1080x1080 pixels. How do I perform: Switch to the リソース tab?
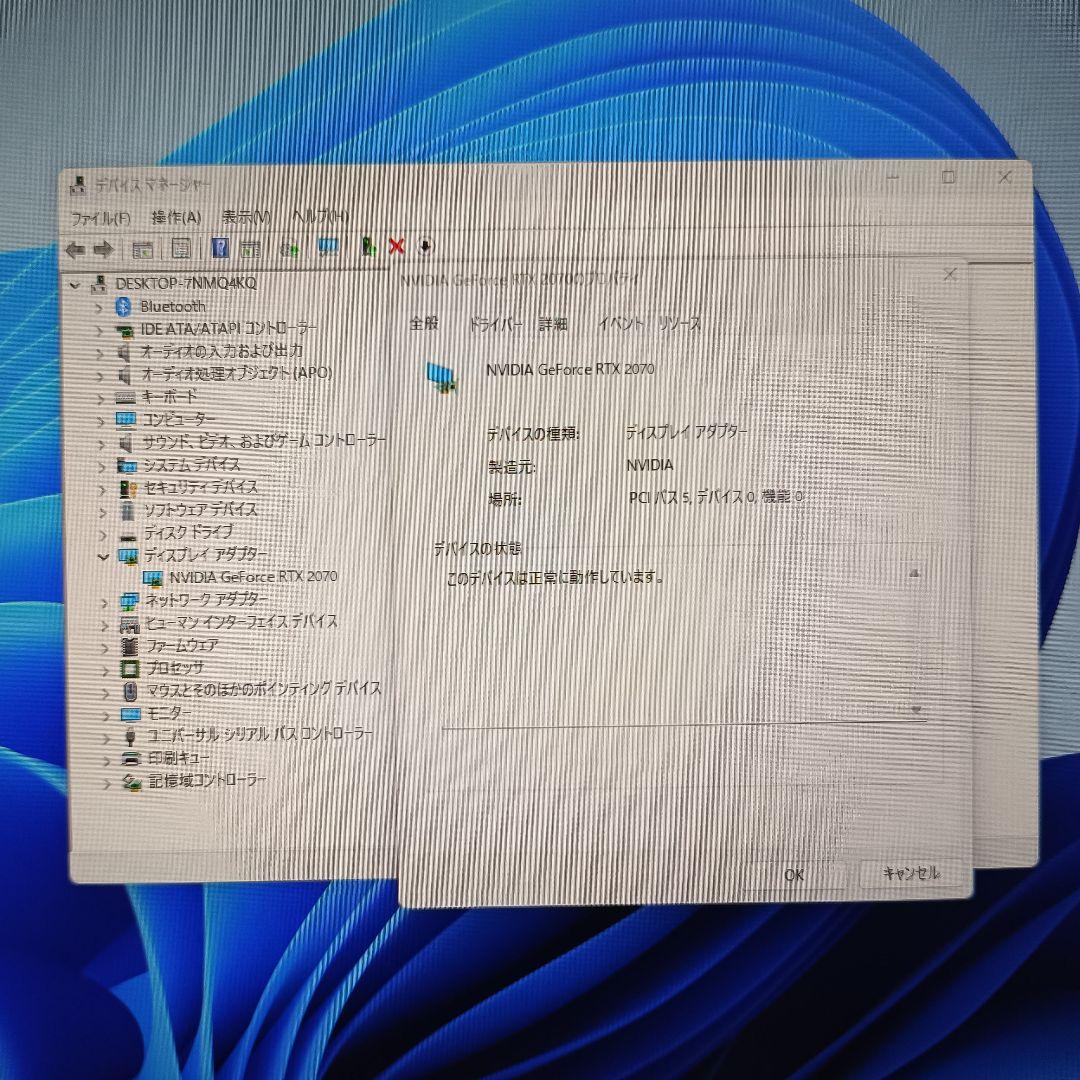tap(679, 323)
